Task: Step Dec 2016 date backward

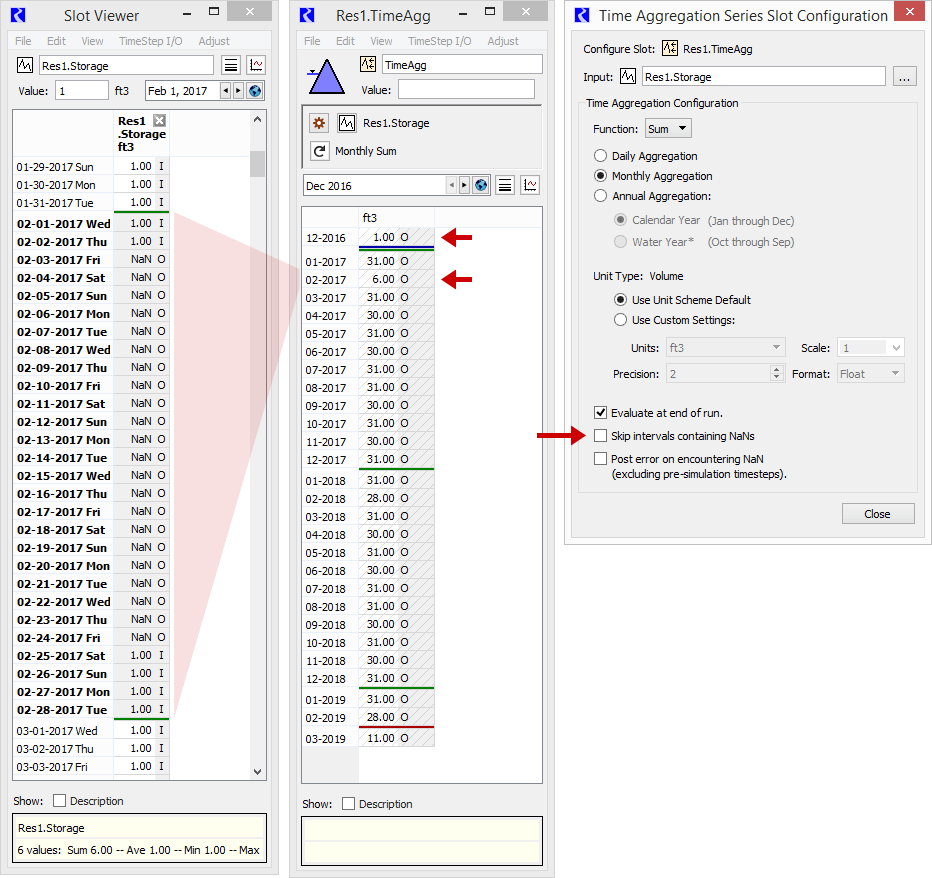Action: [451, 185]
